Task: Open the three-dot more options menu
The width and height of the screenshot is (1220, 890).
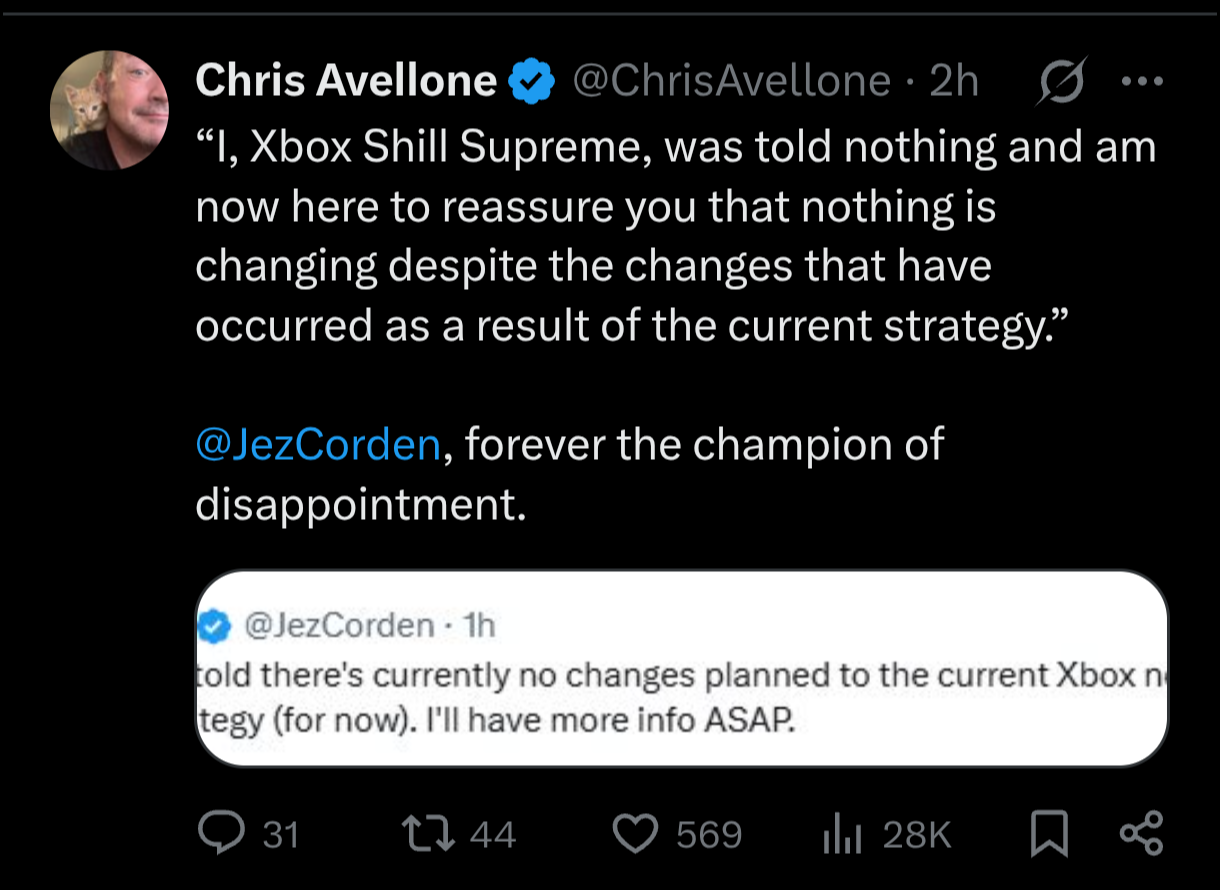Action: point(1142,82)
